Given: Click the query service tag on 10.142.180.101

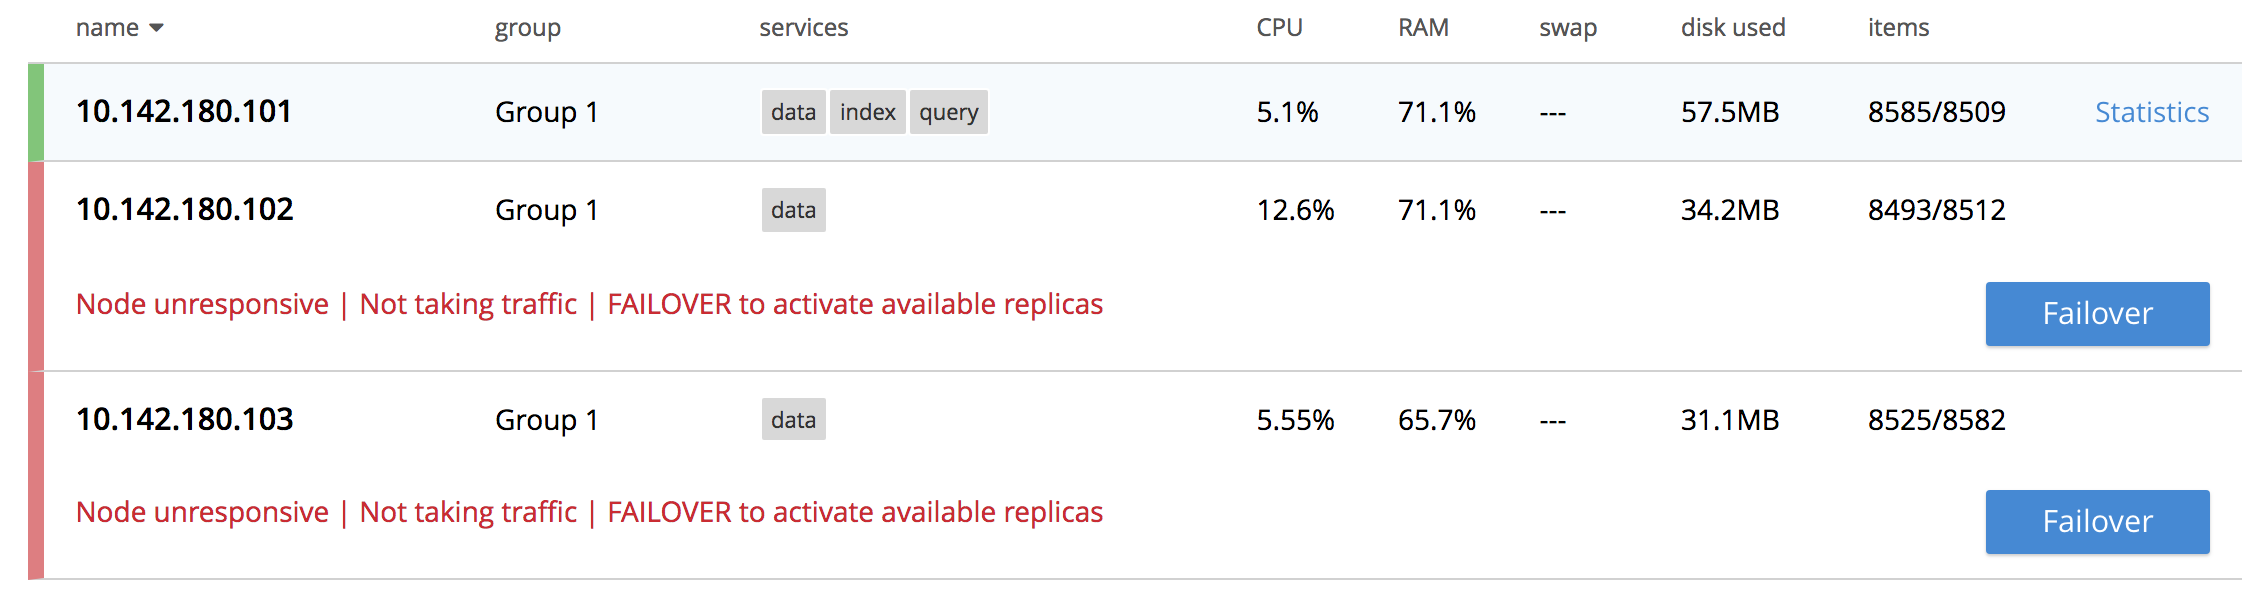Looking at the screenshot, I should (x=948, y=112).
